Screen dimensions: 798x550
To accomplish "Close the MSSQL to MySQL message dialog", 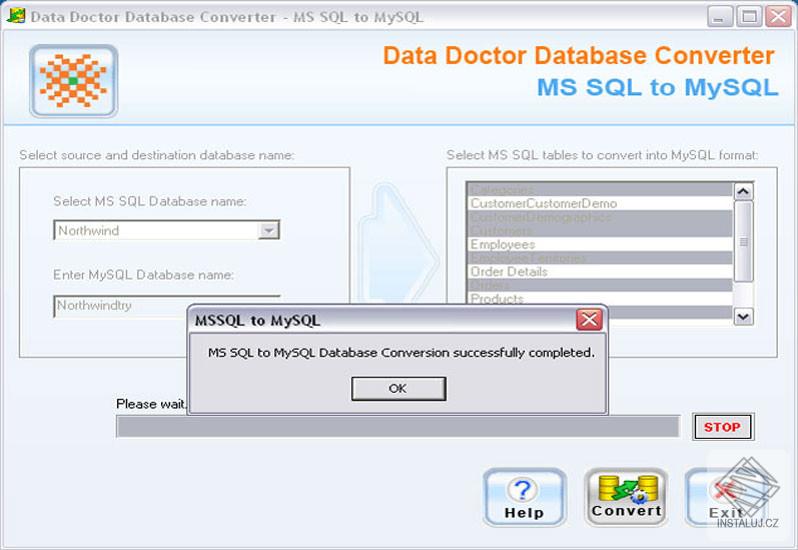I will (589, 320).
